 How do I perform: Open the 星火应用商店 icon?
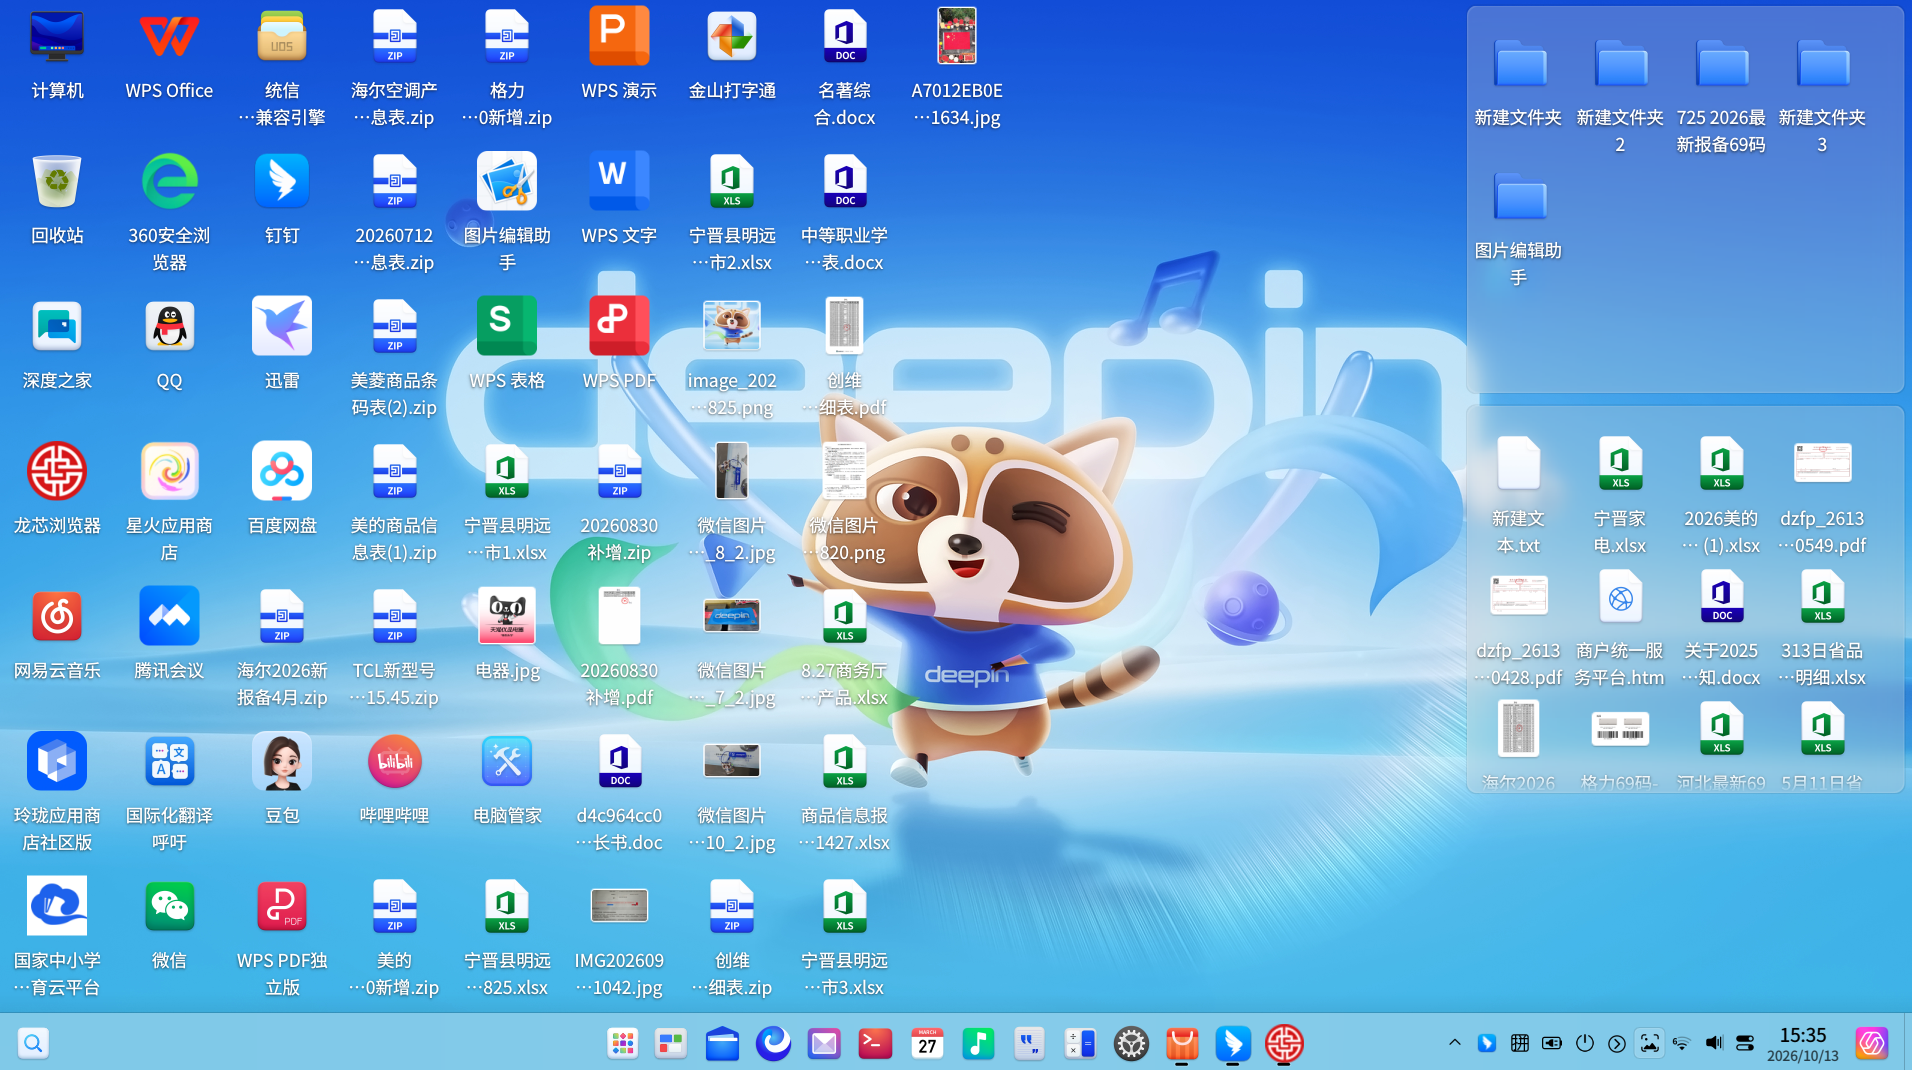point(169,472)
